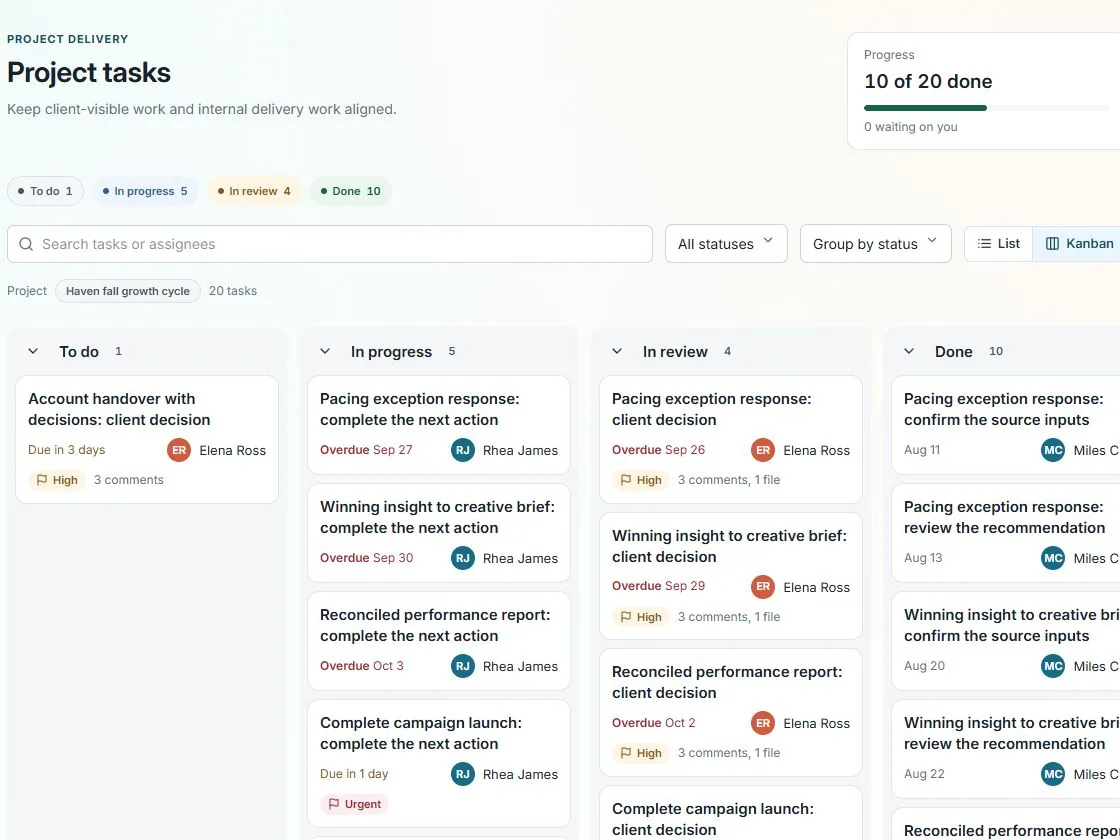Click comments and file on Sep 26 card

(x=729, y=480)
